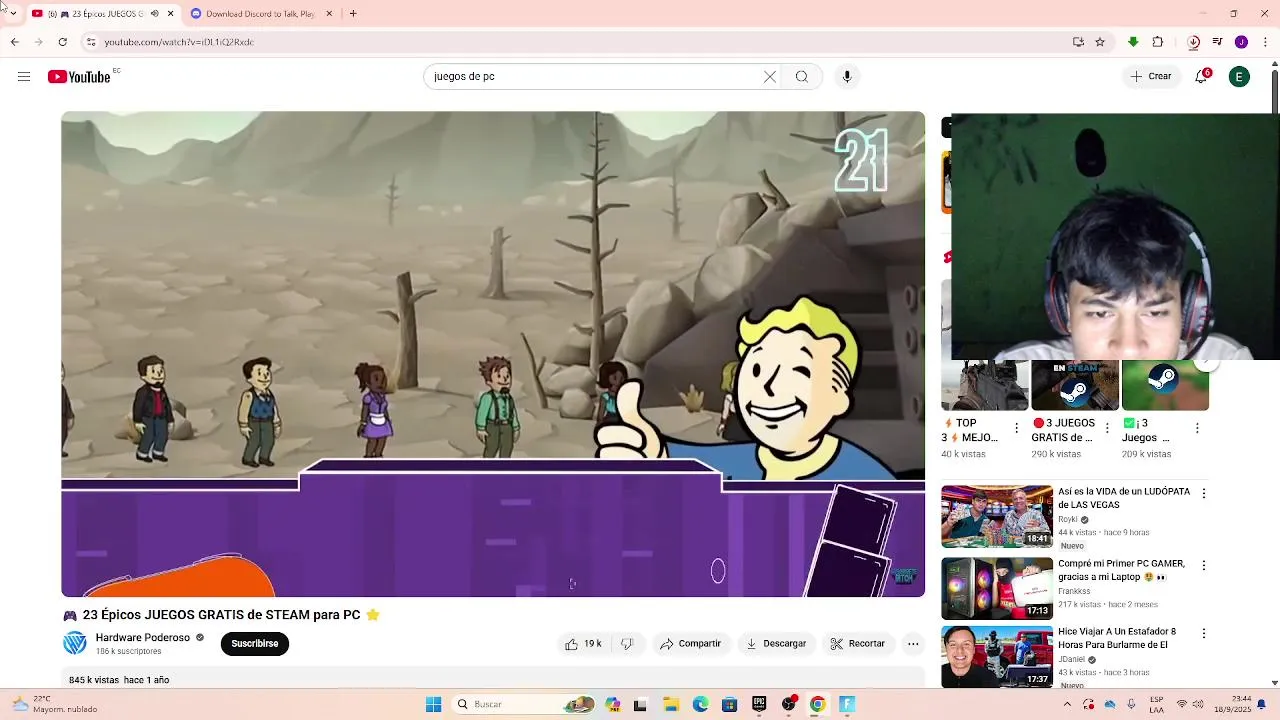Click the Crear button
The height and width of the screenshot is (720, 1280).
(1151, 77)
